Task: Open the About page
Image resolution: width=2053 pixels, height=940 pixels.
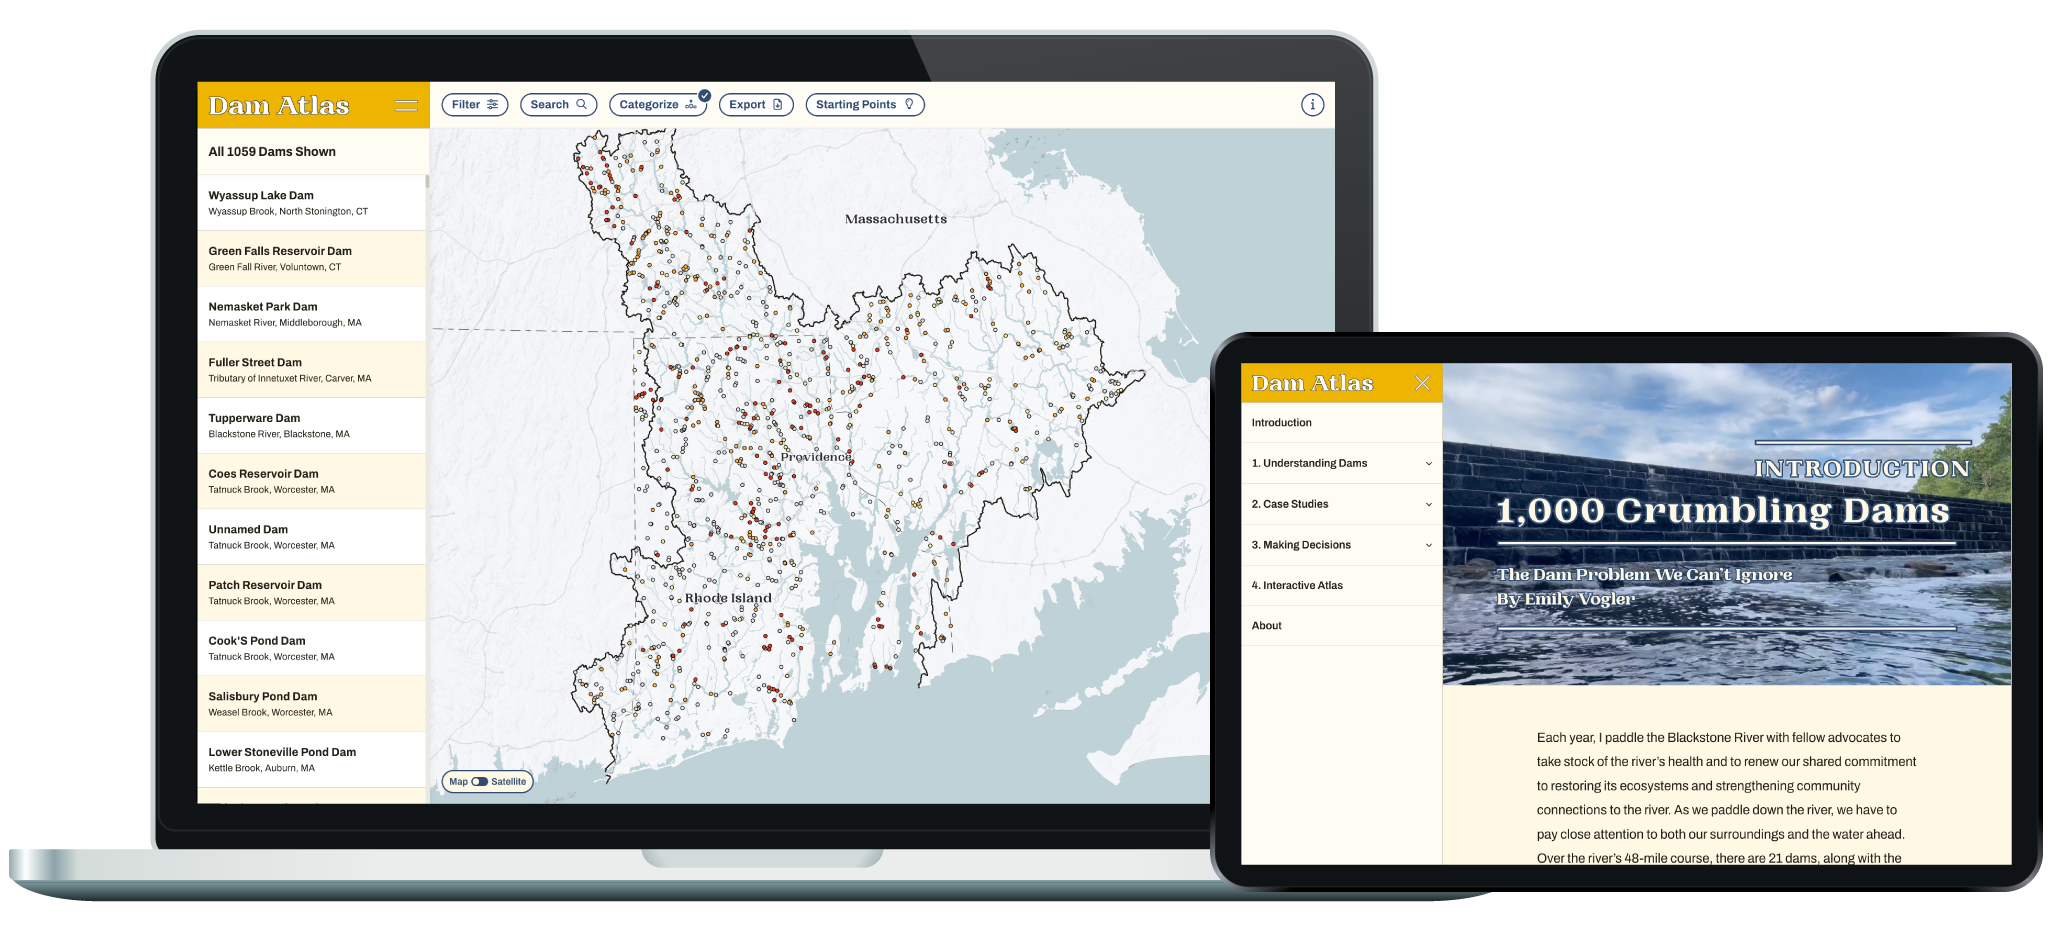Action: 1267,626
